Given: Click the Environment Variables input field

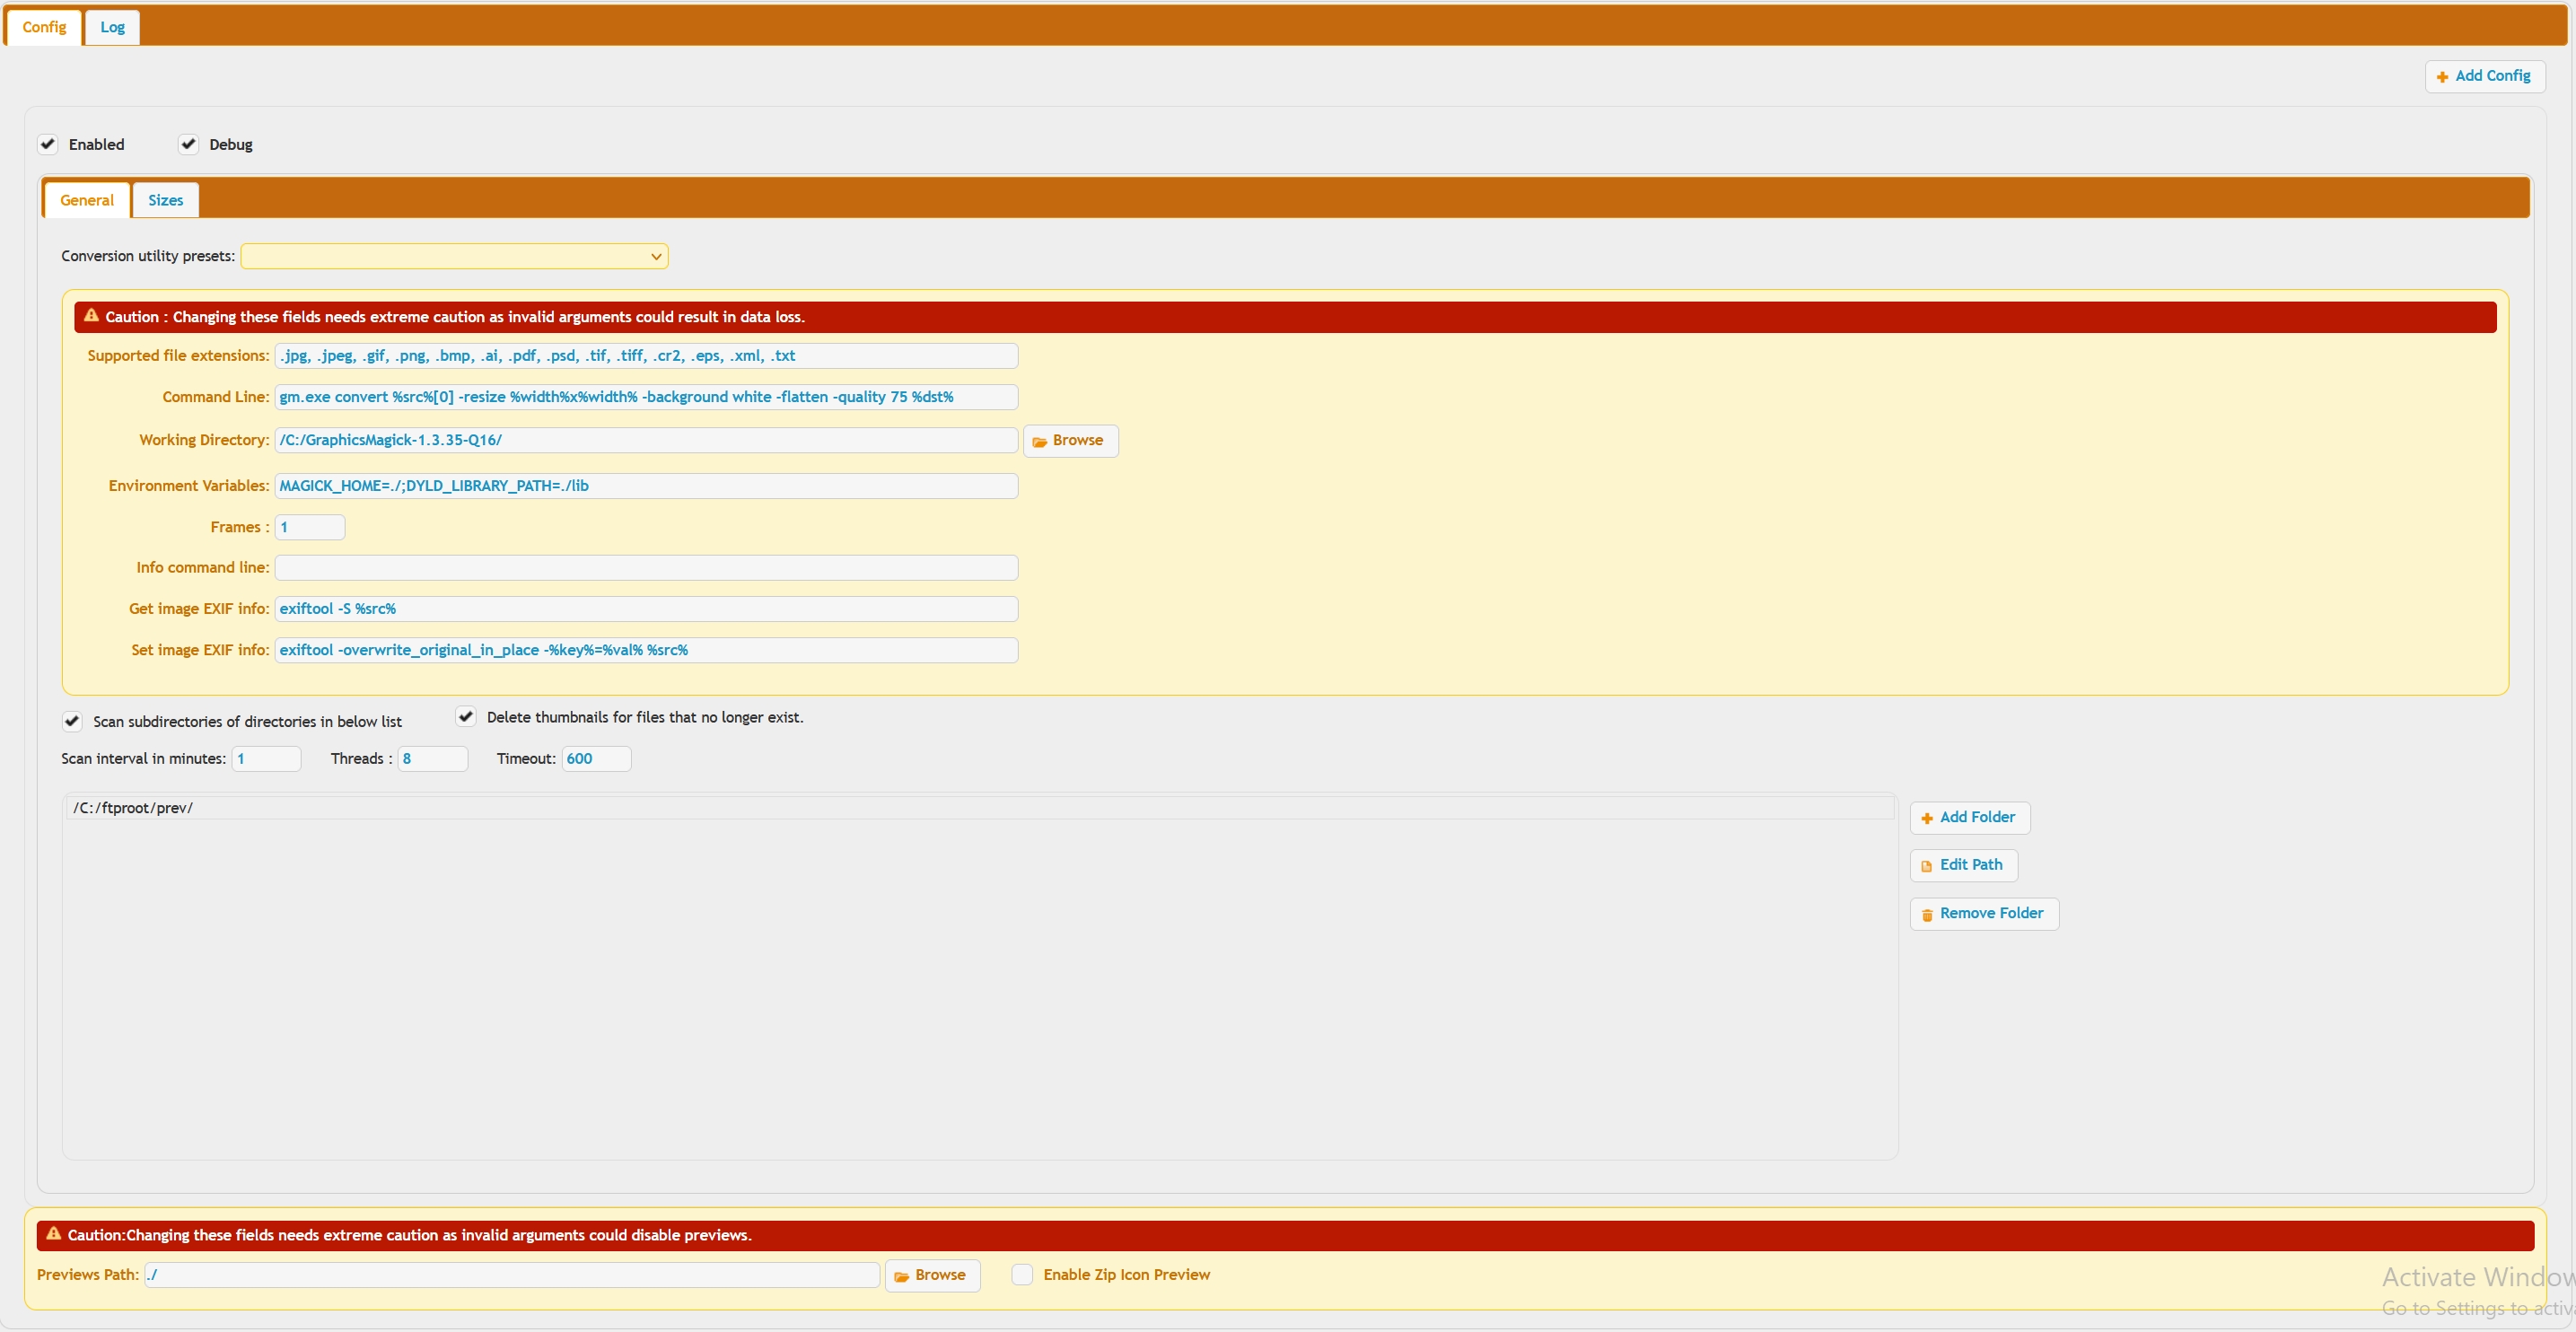Looking at the screenshot, I should click(x=646, y=486).
